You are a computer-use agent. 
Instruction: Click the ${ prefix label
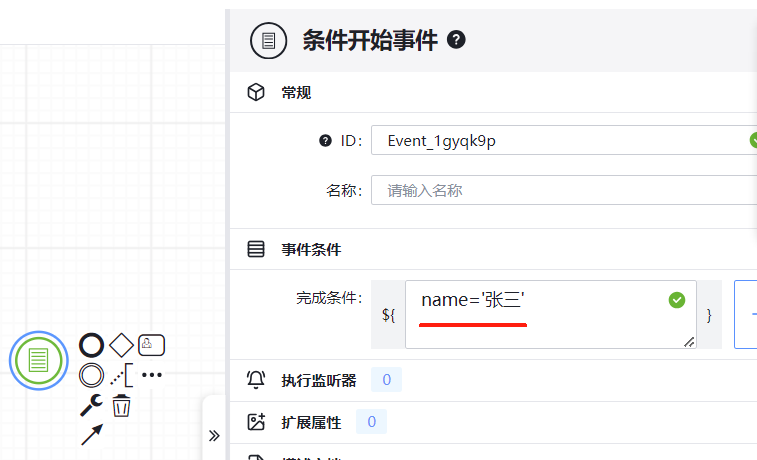click(x=389, y=315)
